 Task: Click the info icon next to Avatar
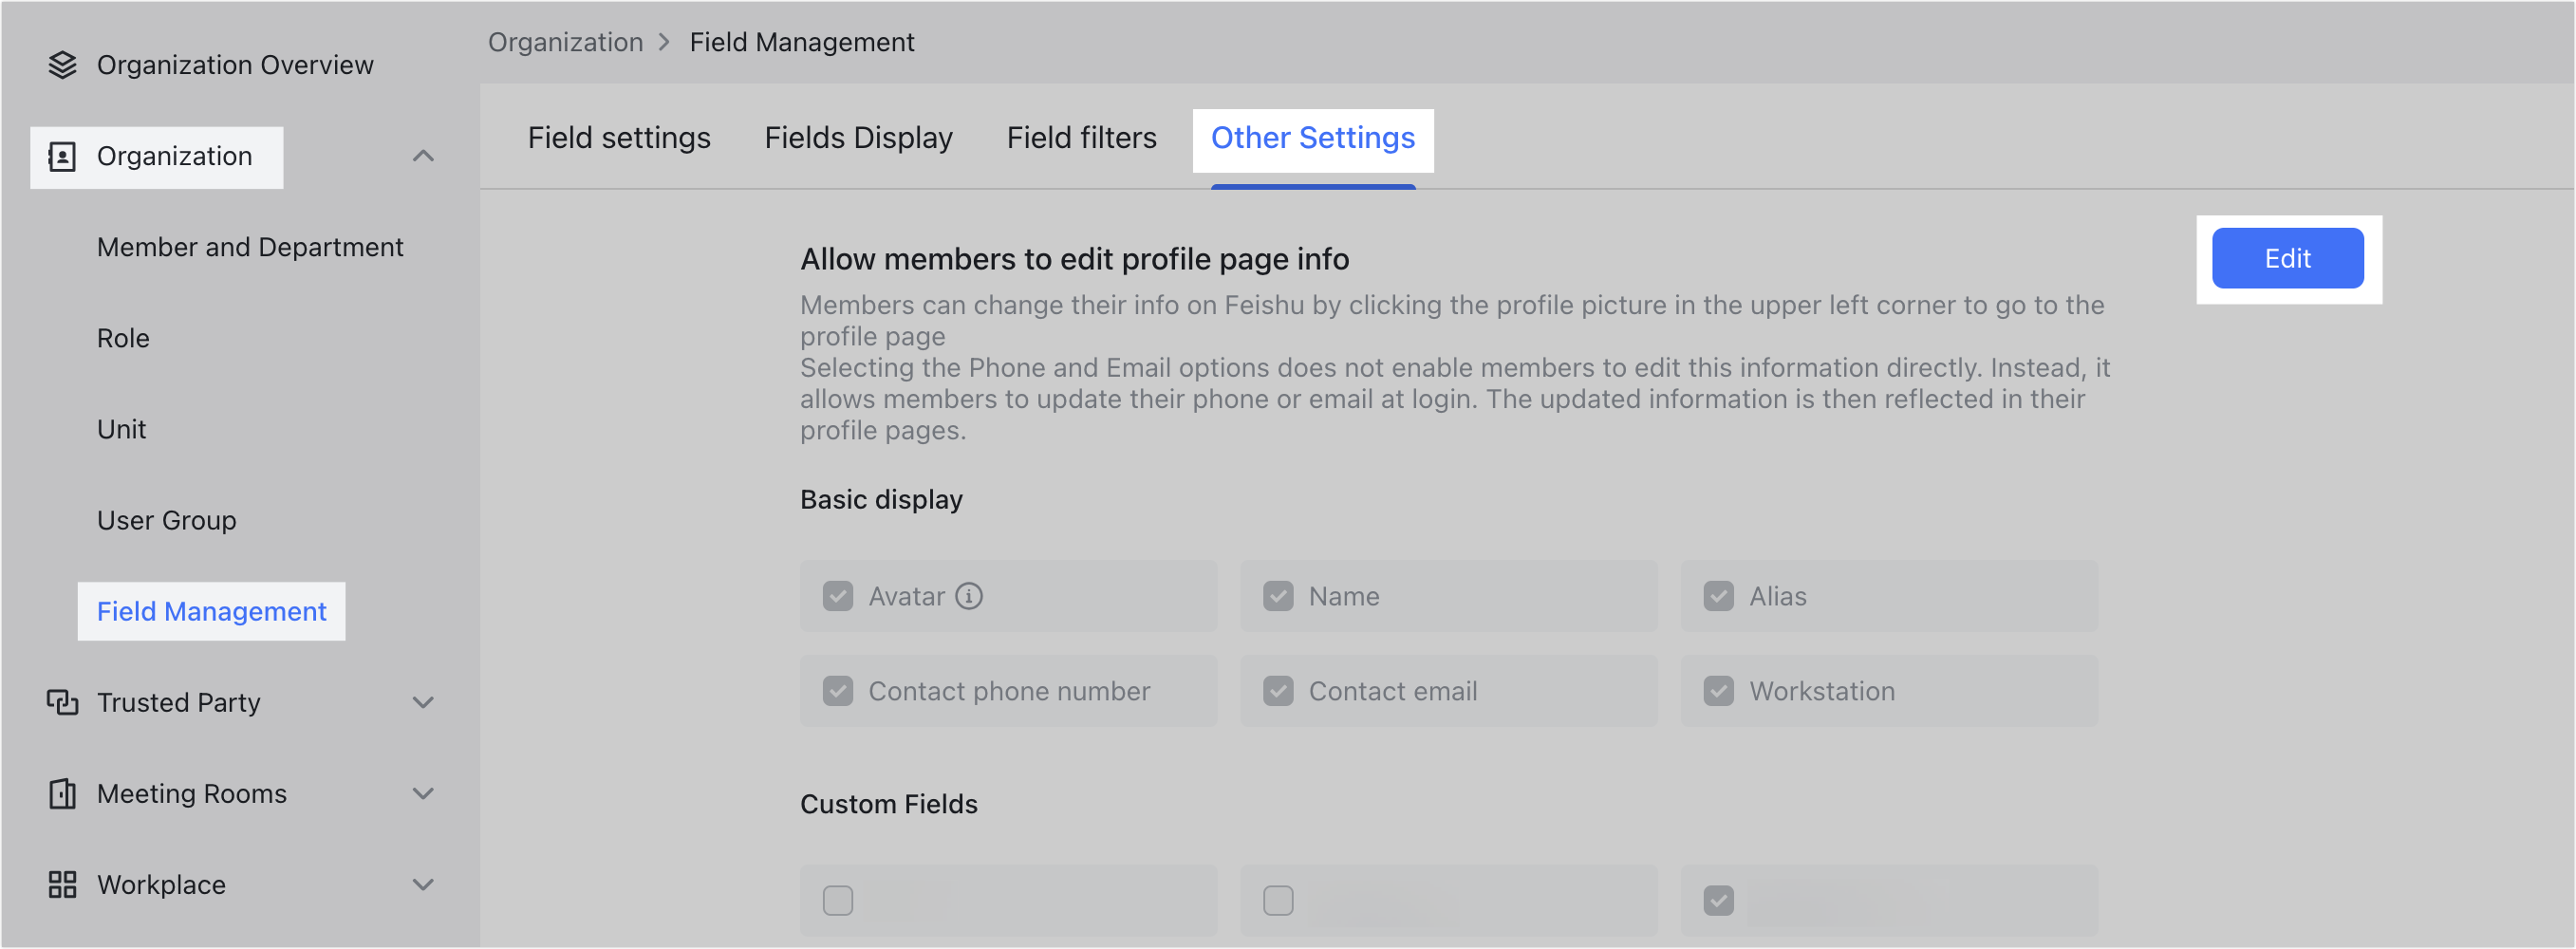coord(967,595)
